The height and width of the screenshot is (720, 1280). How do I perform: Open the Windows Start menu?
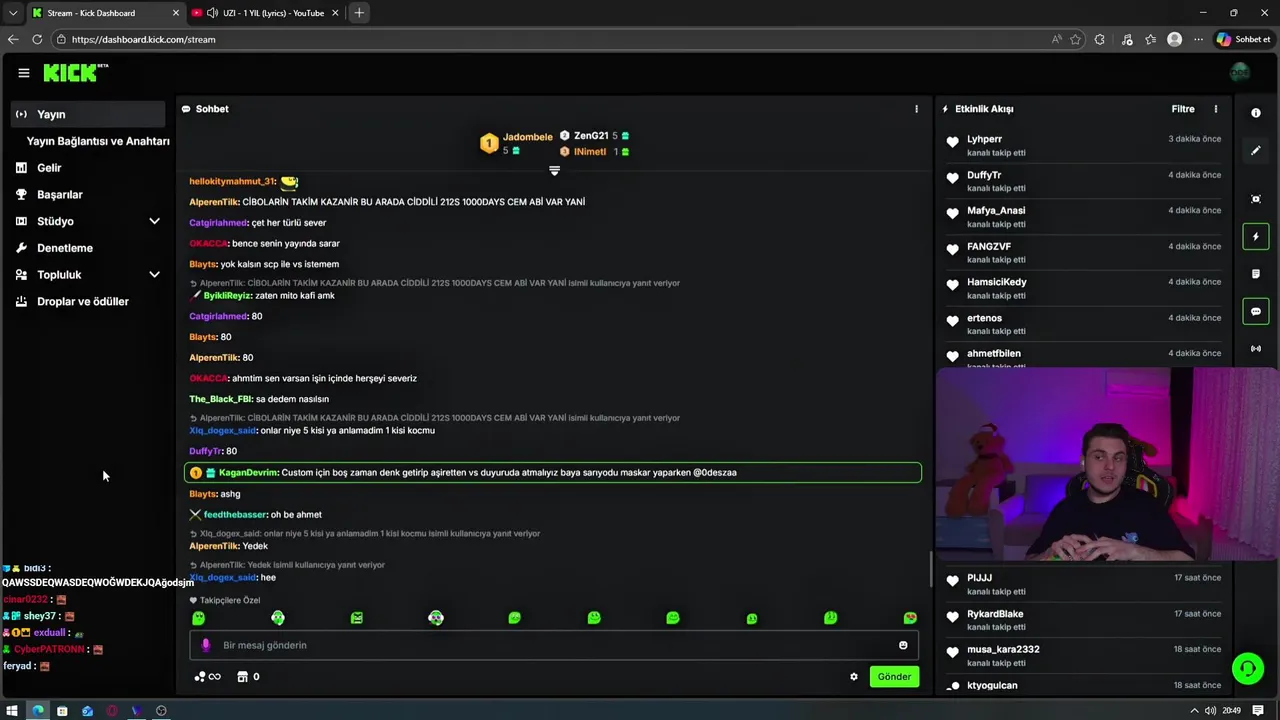(x=12, y=711)
